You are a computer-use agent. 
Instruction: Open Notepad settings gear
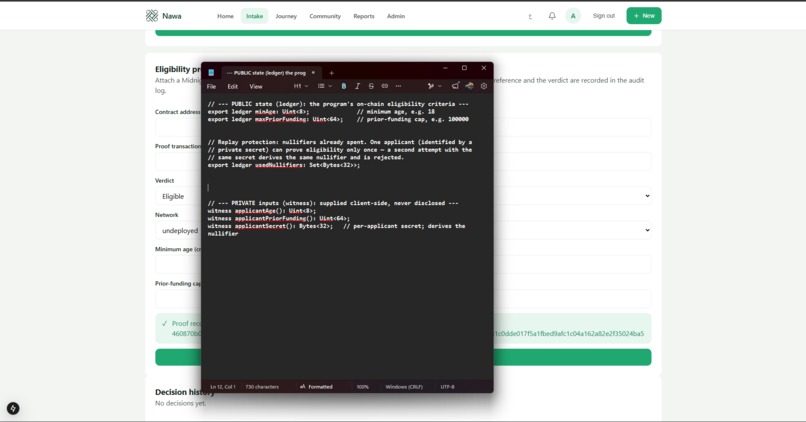click(x=484, y=86)
